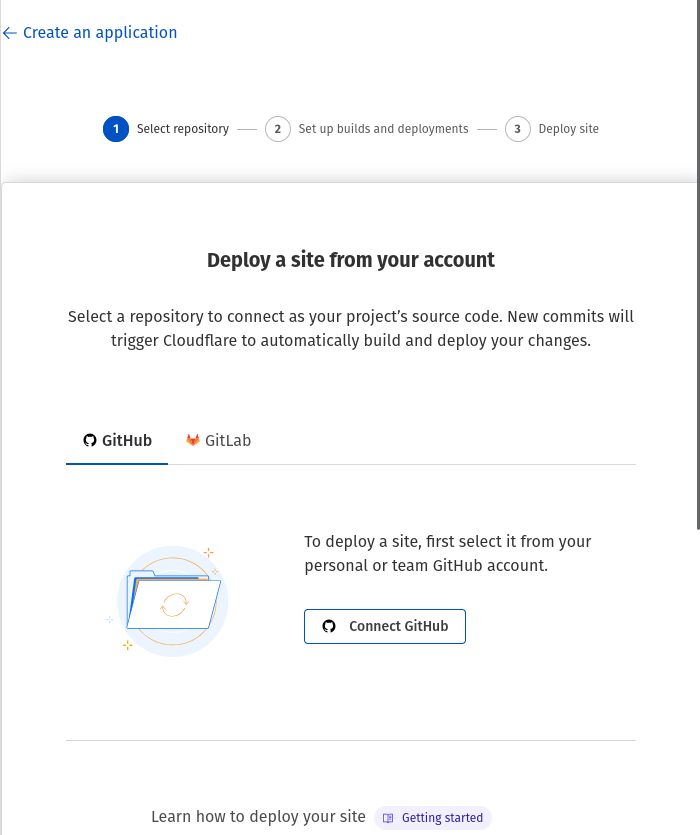Switch to the GitHub tab label

click(127, 440)
